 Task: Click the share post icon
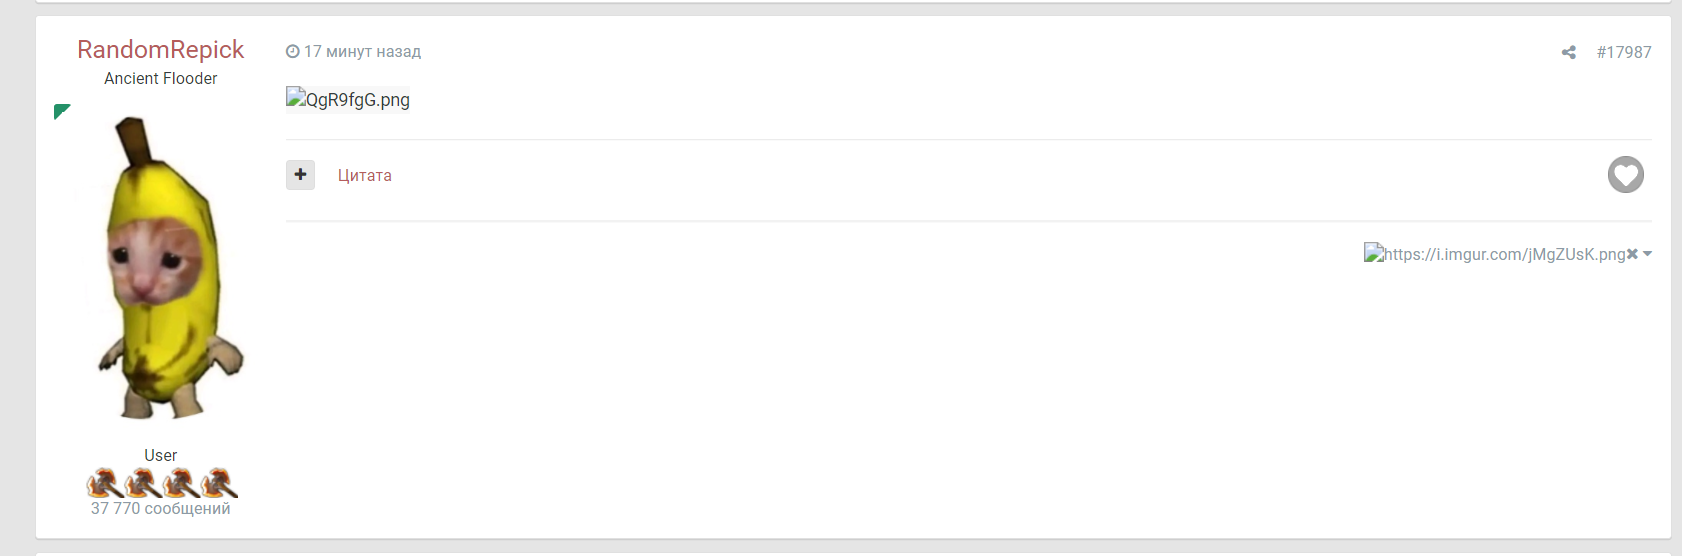(x=1568, y=52)
